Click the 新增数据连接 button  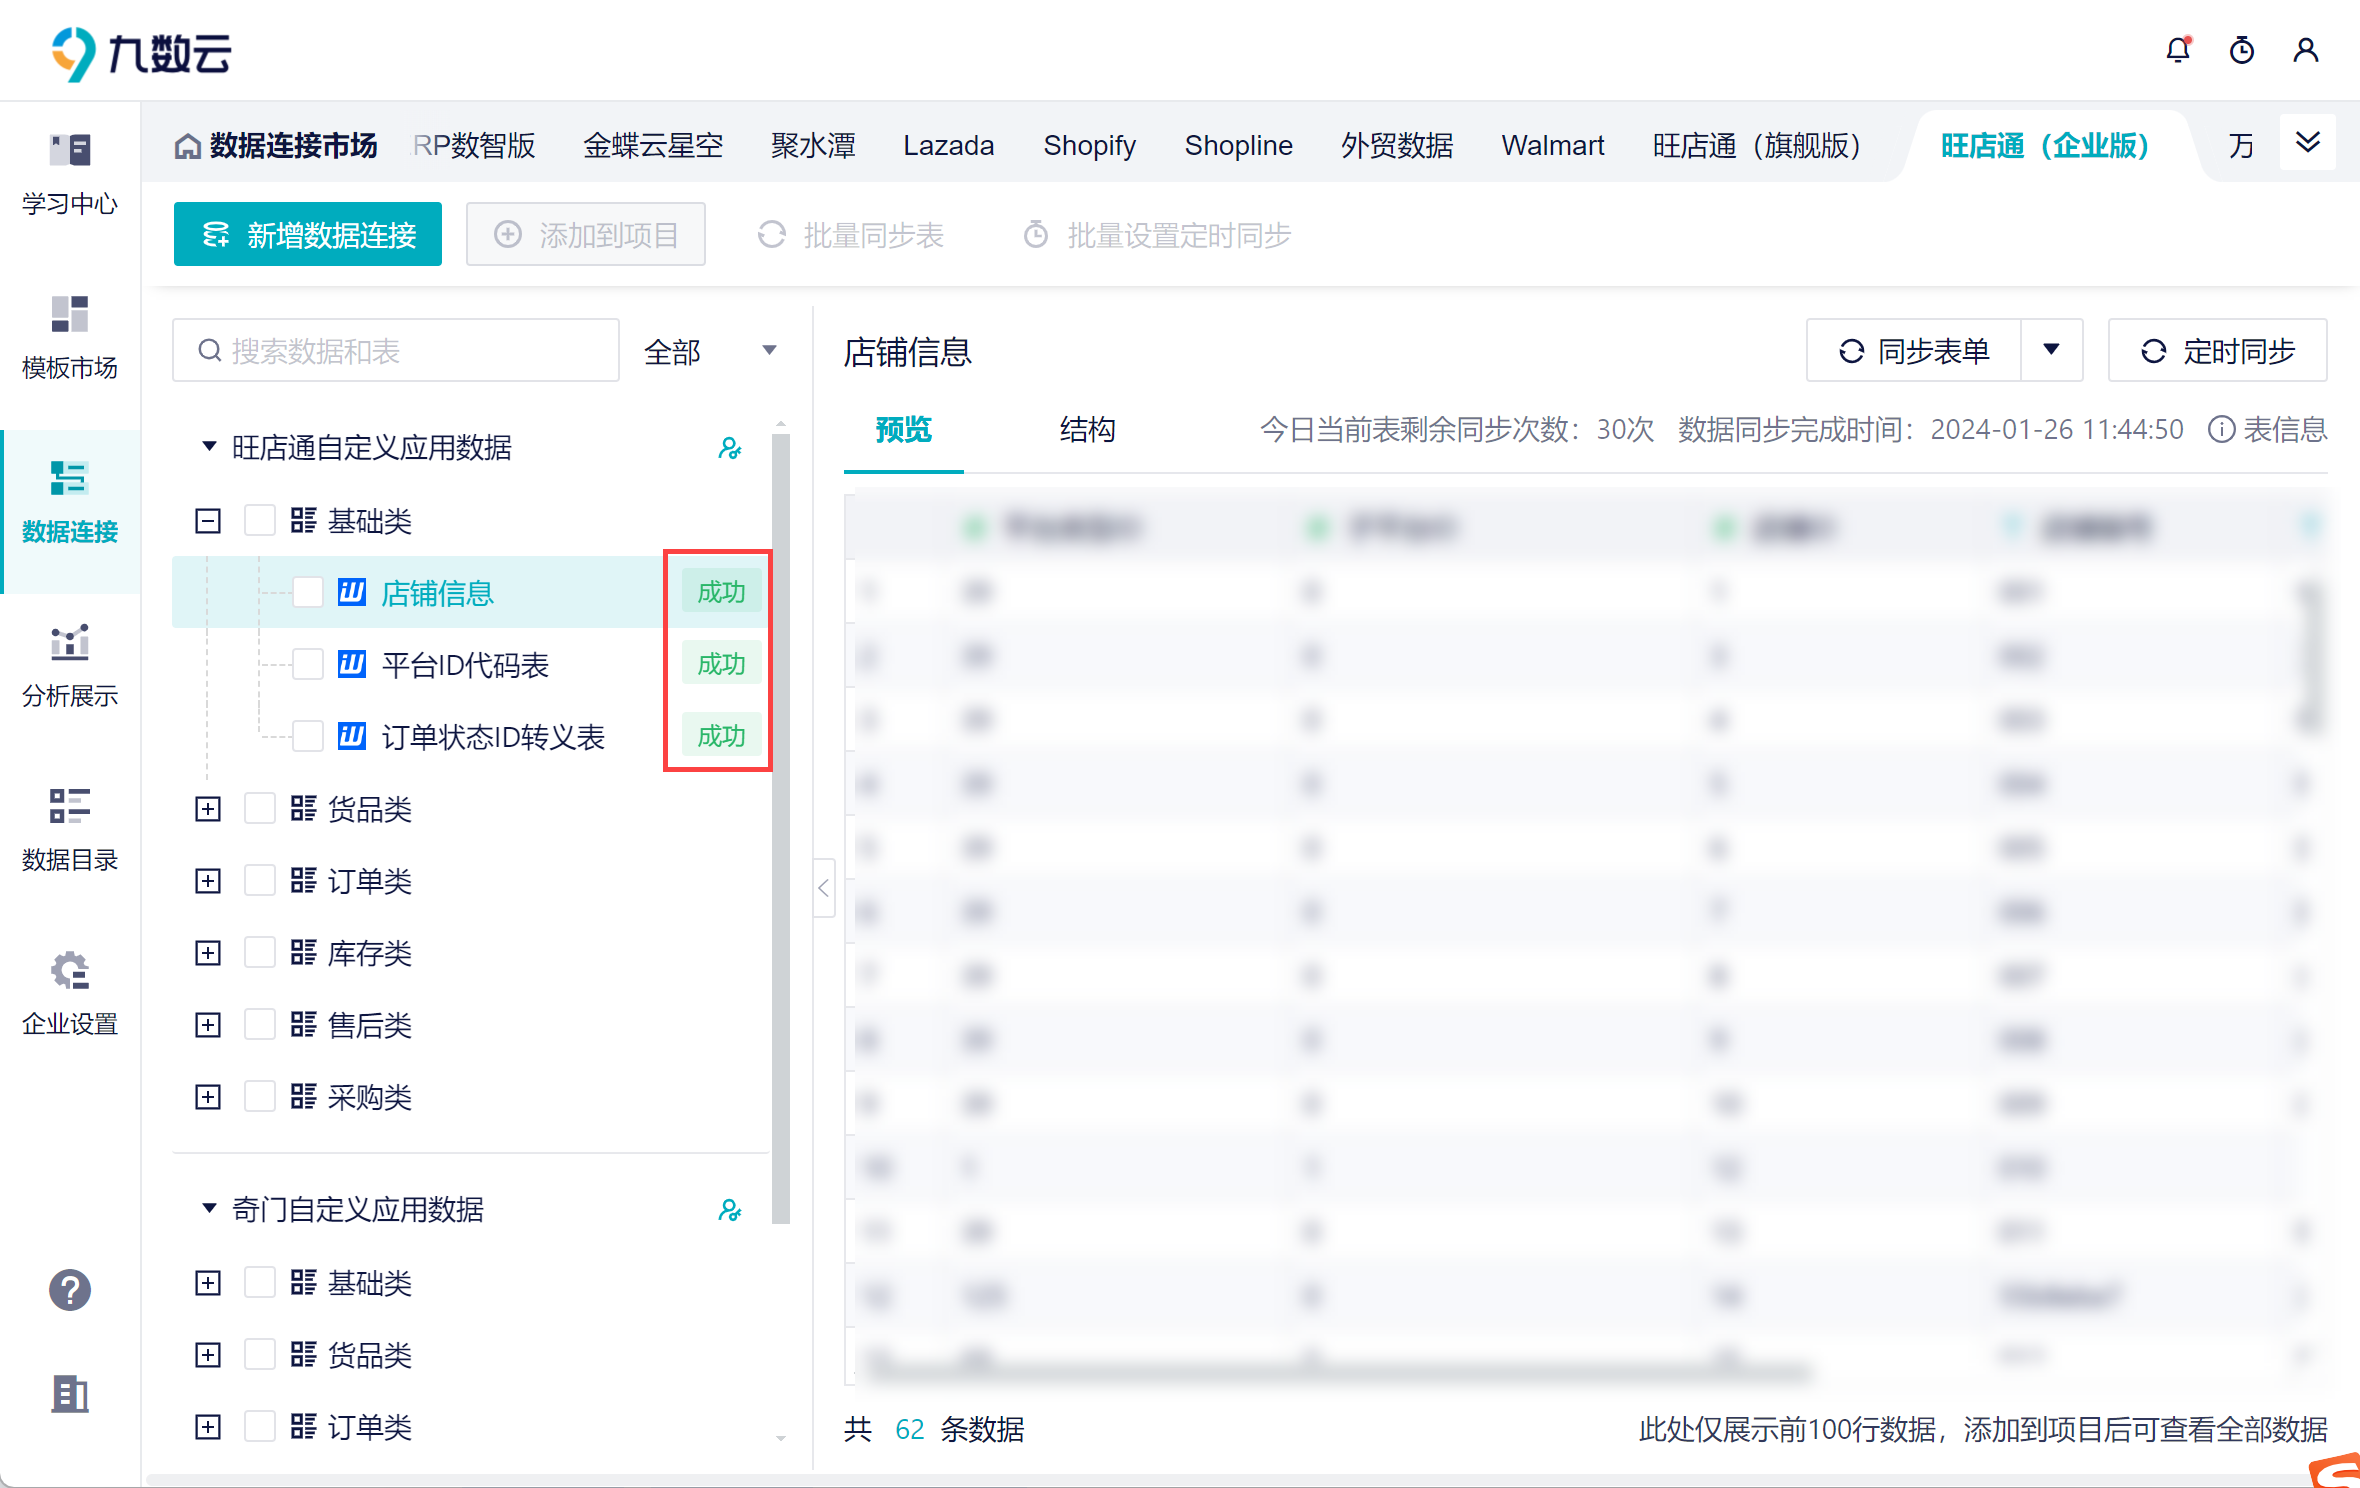(x=308, y=235)
